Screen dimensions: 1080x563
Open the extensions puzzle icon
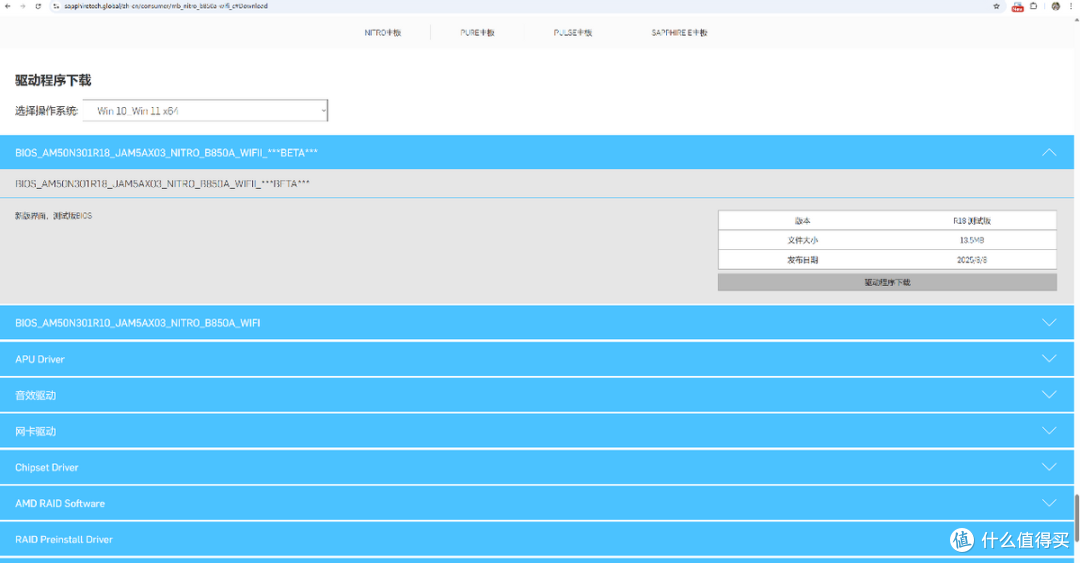click(x=1034, y=6)
